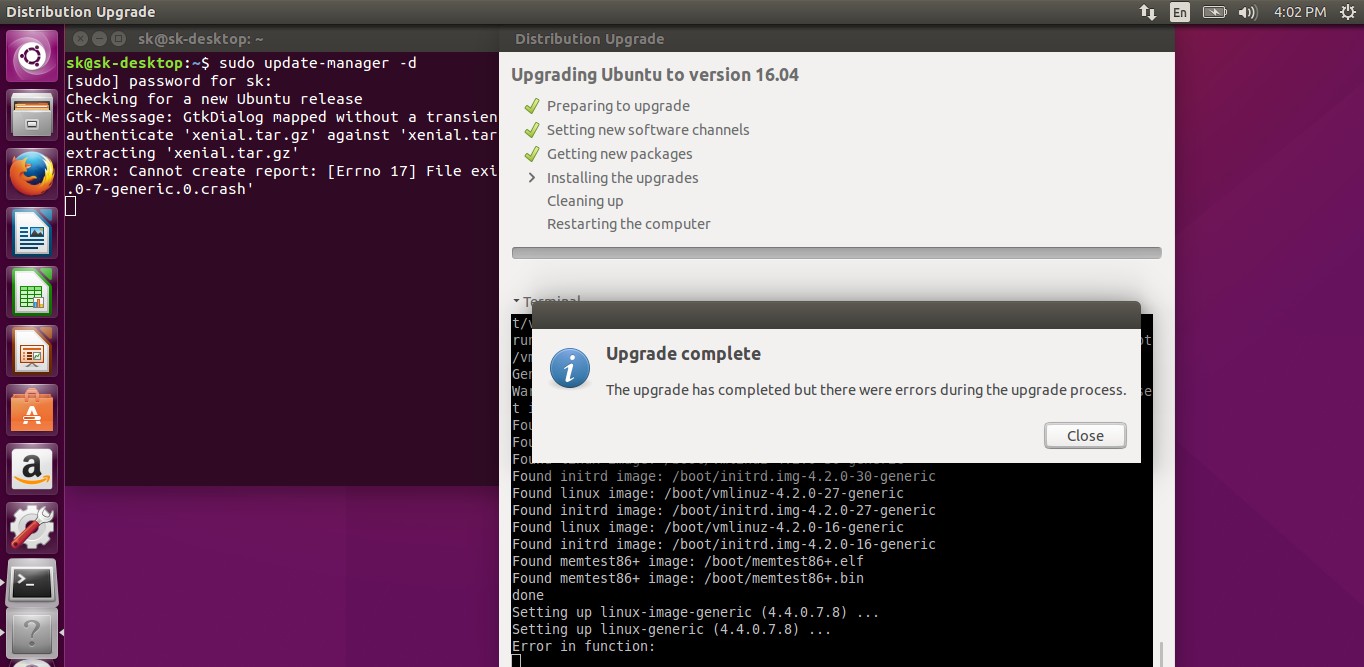Open the En keyboard layout indicator

(1180, 12)
